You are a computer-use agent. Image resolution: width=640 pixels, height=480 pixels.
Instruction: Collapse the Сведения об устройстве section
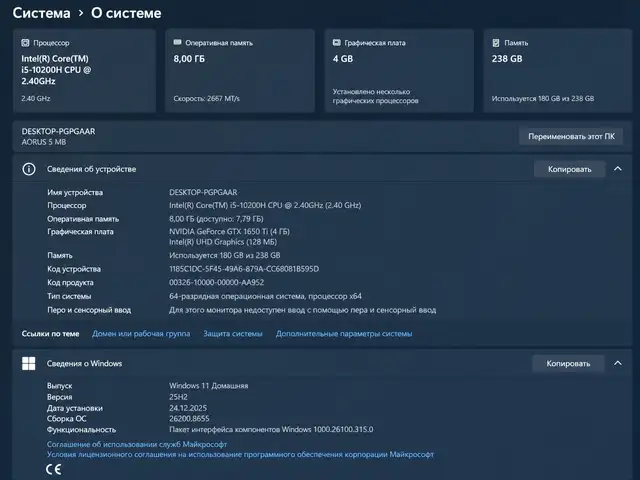click(618, 169)
